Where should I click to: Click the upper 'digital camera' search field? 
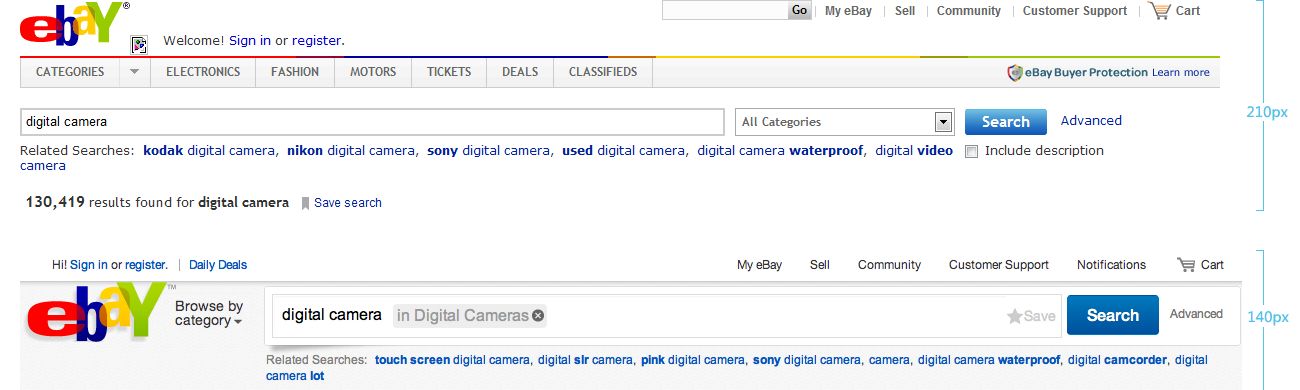click(372, 122)
